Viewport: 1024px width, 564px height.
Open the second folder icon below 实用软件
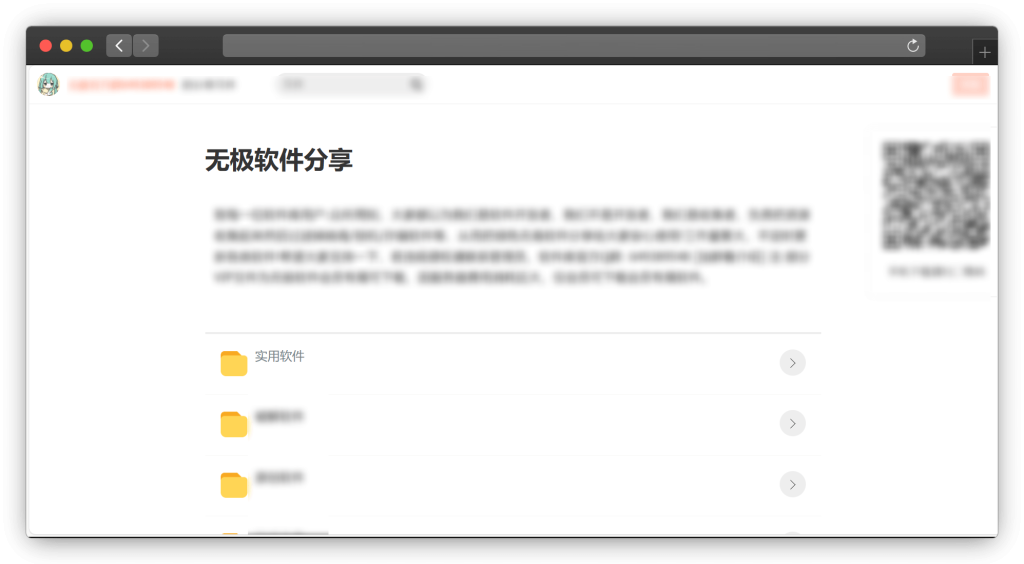coord(234,424)
